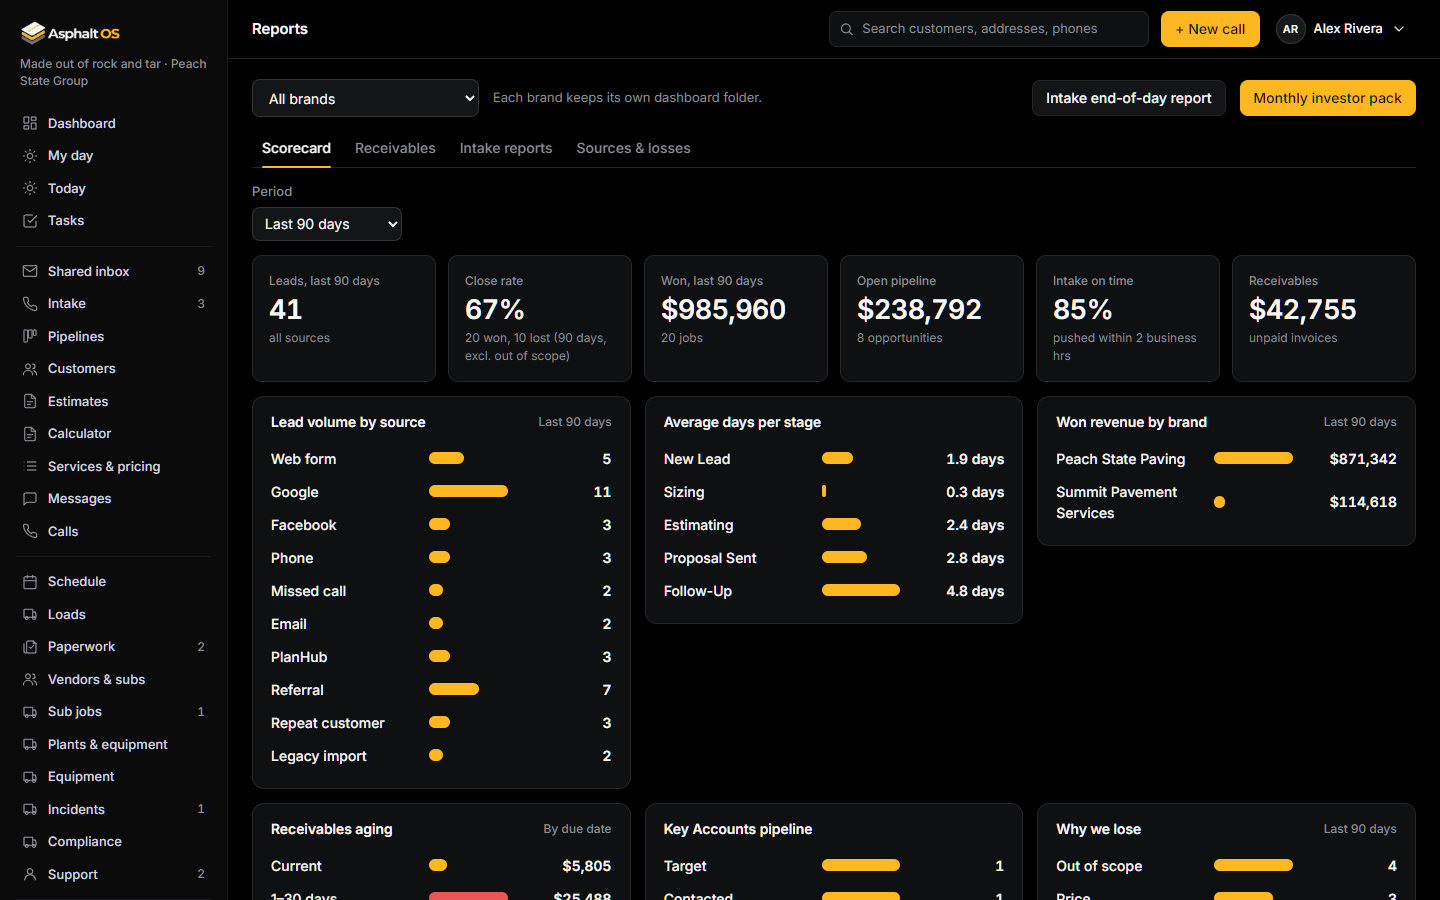Open Incidents in the sidebar
This screenshot has height=900, width=1440.
point(115,809)
